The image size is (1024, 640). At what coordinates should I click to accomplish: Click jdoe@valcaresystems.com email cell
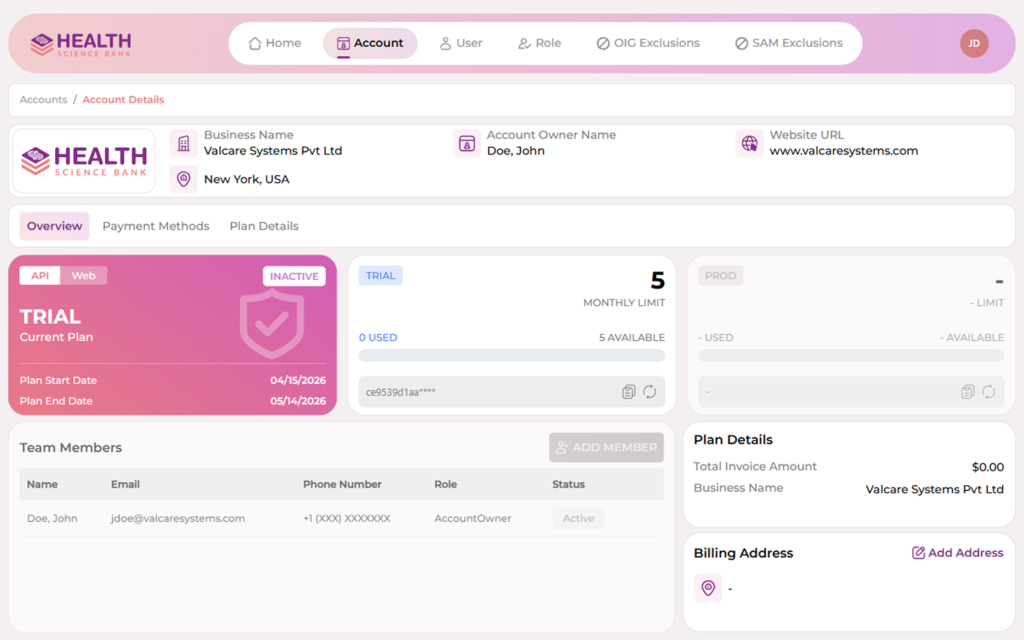178,519
